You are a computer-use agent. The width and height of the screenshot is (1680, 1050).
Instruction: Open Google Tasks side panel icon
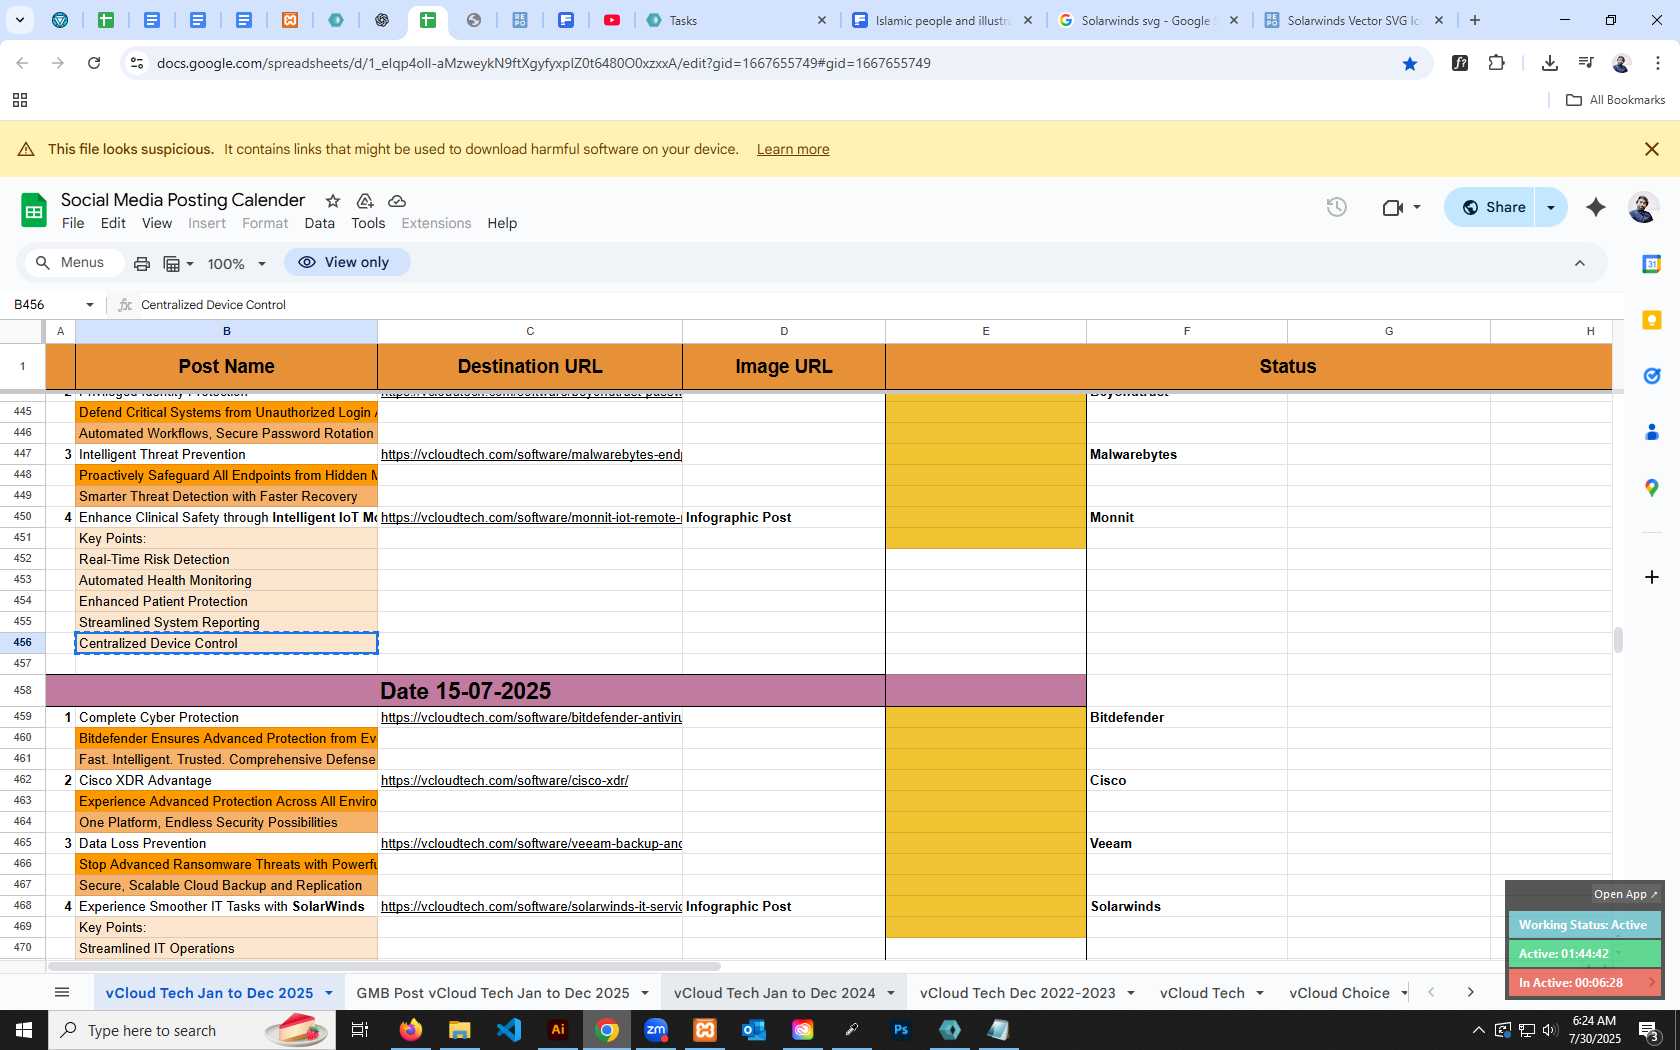[1652, 376]
